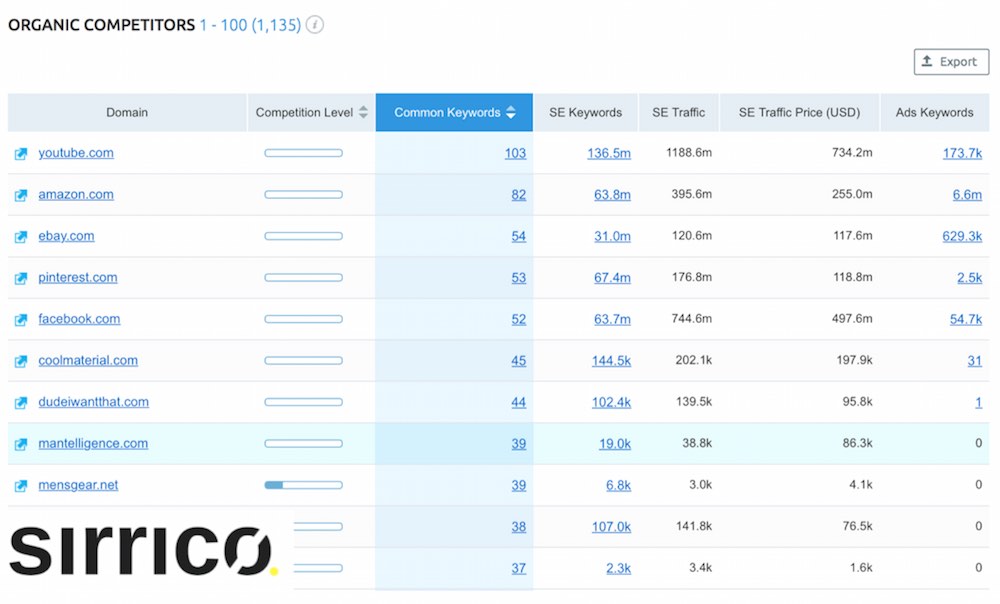
Task: Open the dudeiwantthat.com domain link
Action: (94, 402)
